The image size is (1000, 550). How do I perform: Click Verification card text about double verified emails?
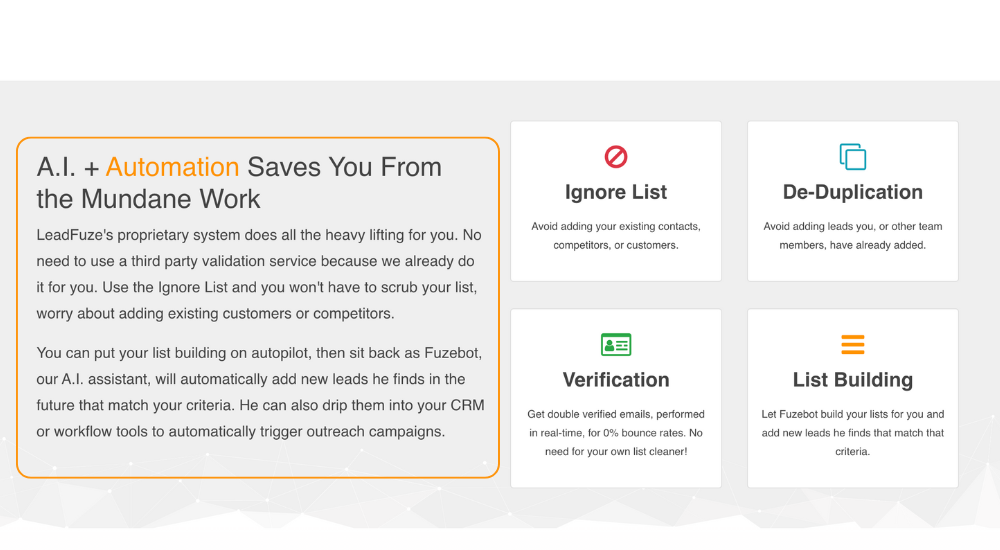[x=615, y=433]
